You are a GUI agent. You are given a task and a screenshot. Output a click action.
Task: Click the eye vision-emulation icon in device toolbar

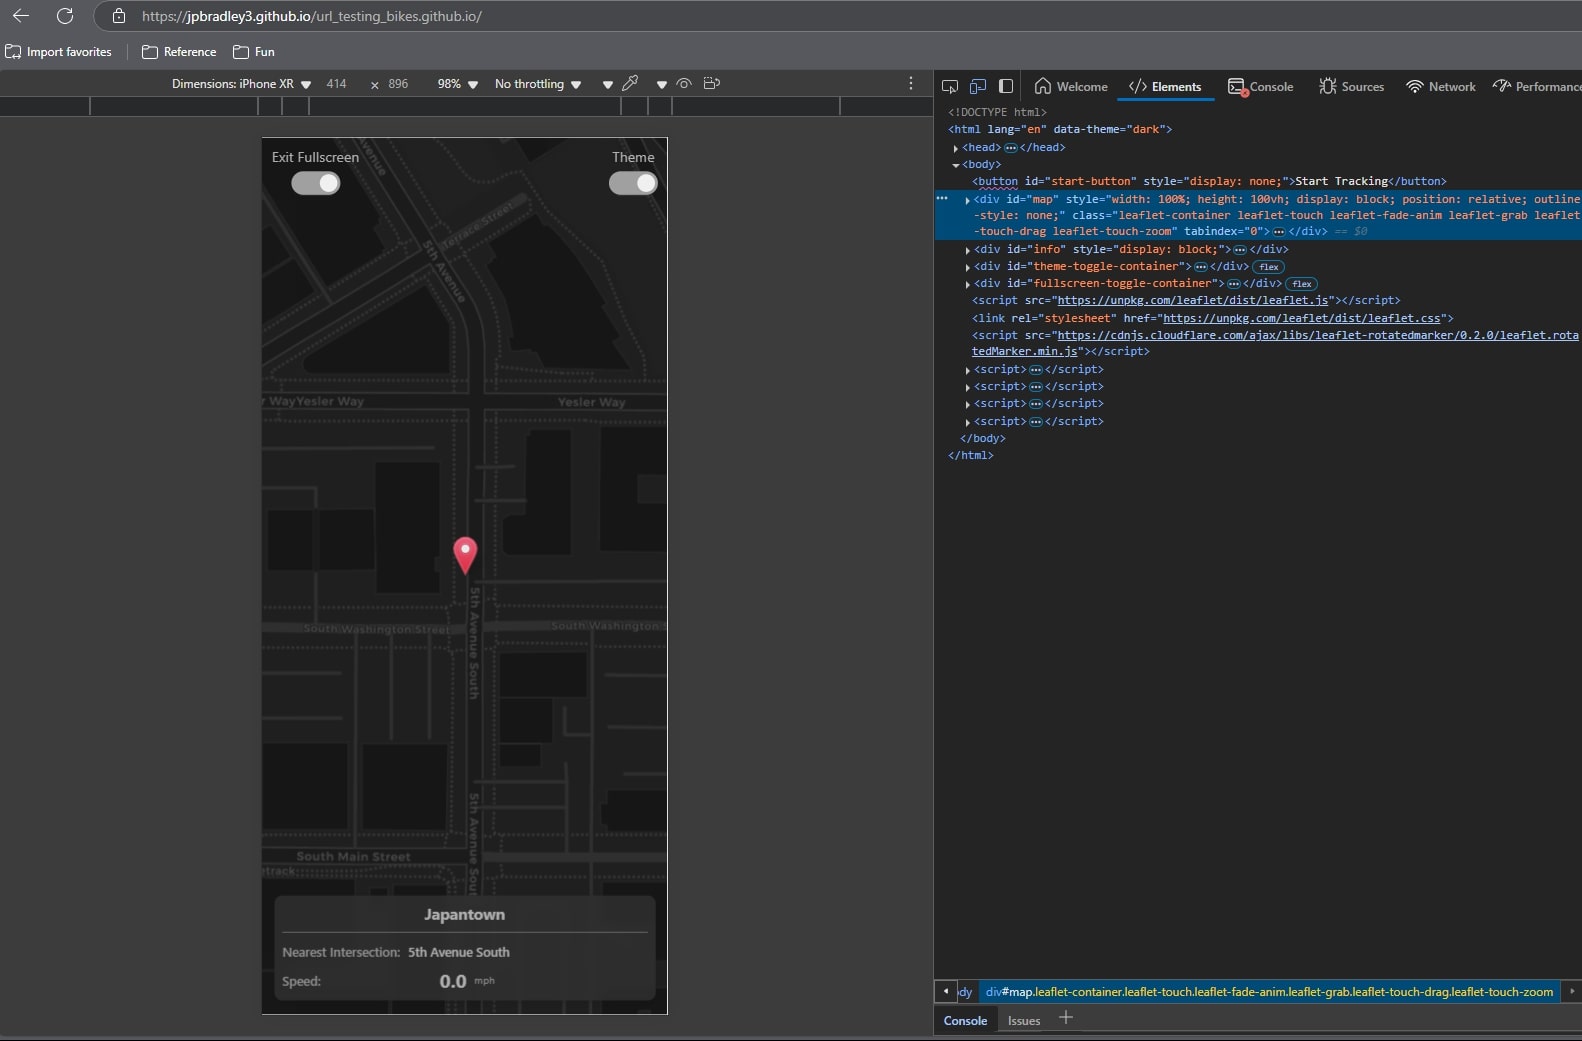pos(684,83)
